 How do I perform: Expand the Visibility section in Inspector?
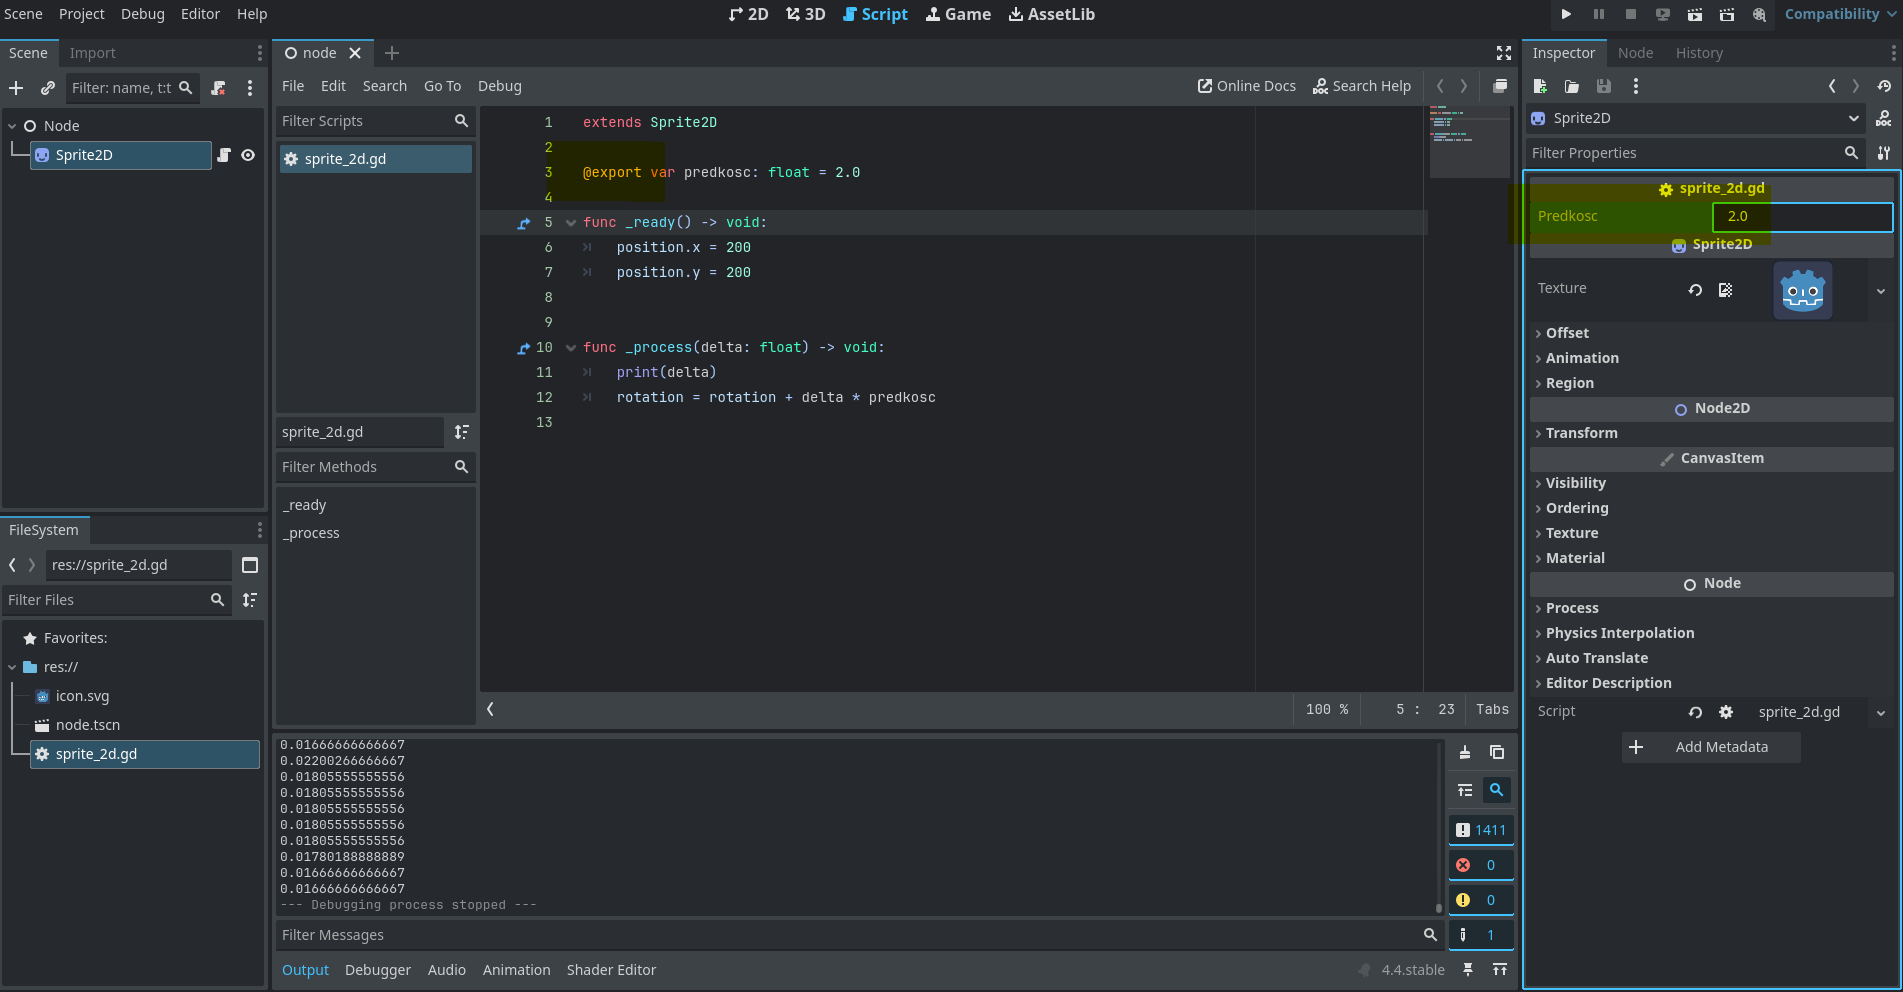click(1575, 483)
